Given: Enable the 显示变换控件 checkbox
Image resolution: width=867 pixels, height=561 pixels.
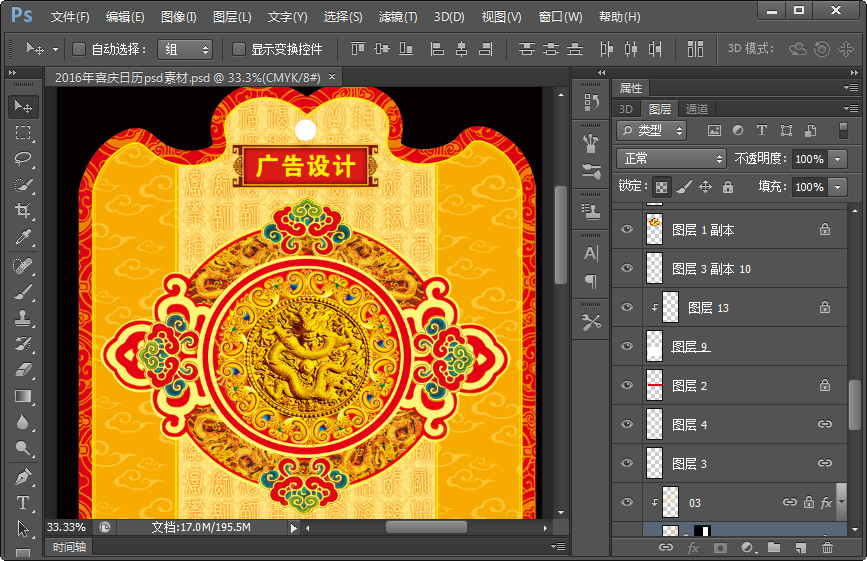Looking at the screenshot, I should coord(238,50).
